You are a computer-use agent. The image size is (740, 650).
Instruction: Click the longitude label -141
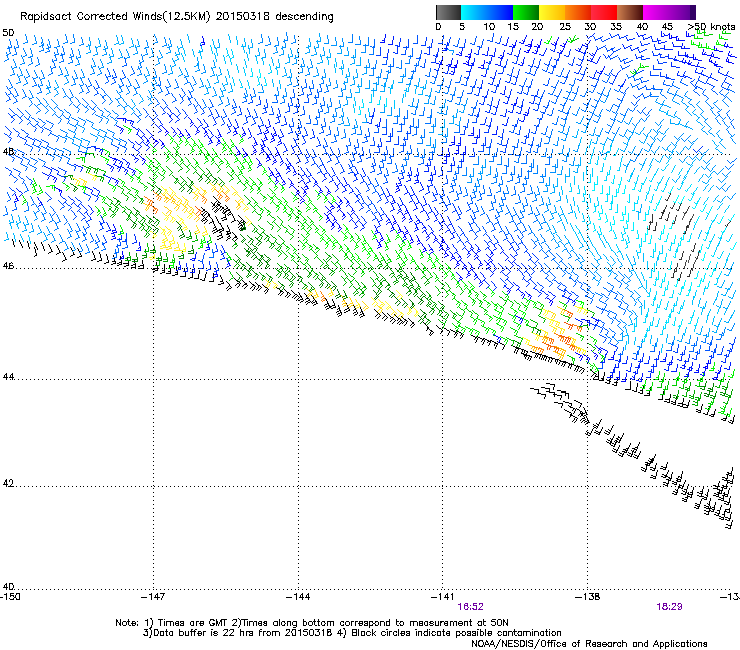point(443,597)
